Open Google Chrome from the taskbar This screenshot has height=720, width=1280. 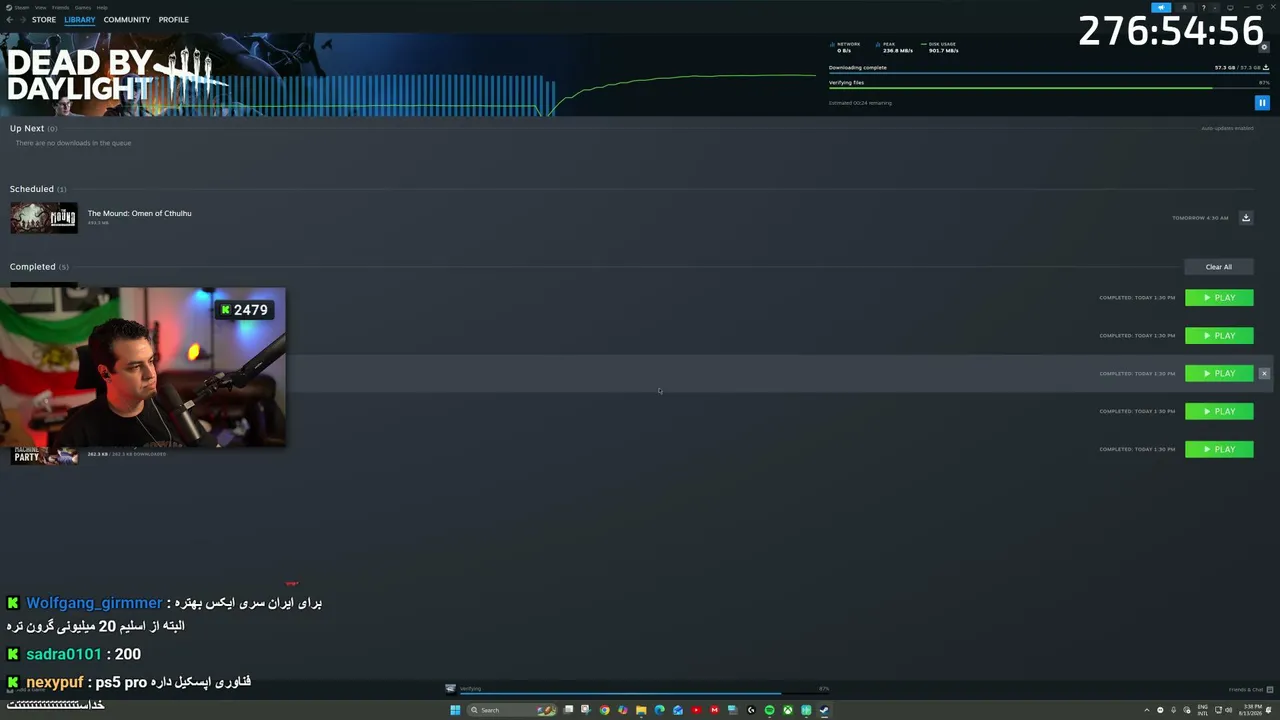click(604, 710)
